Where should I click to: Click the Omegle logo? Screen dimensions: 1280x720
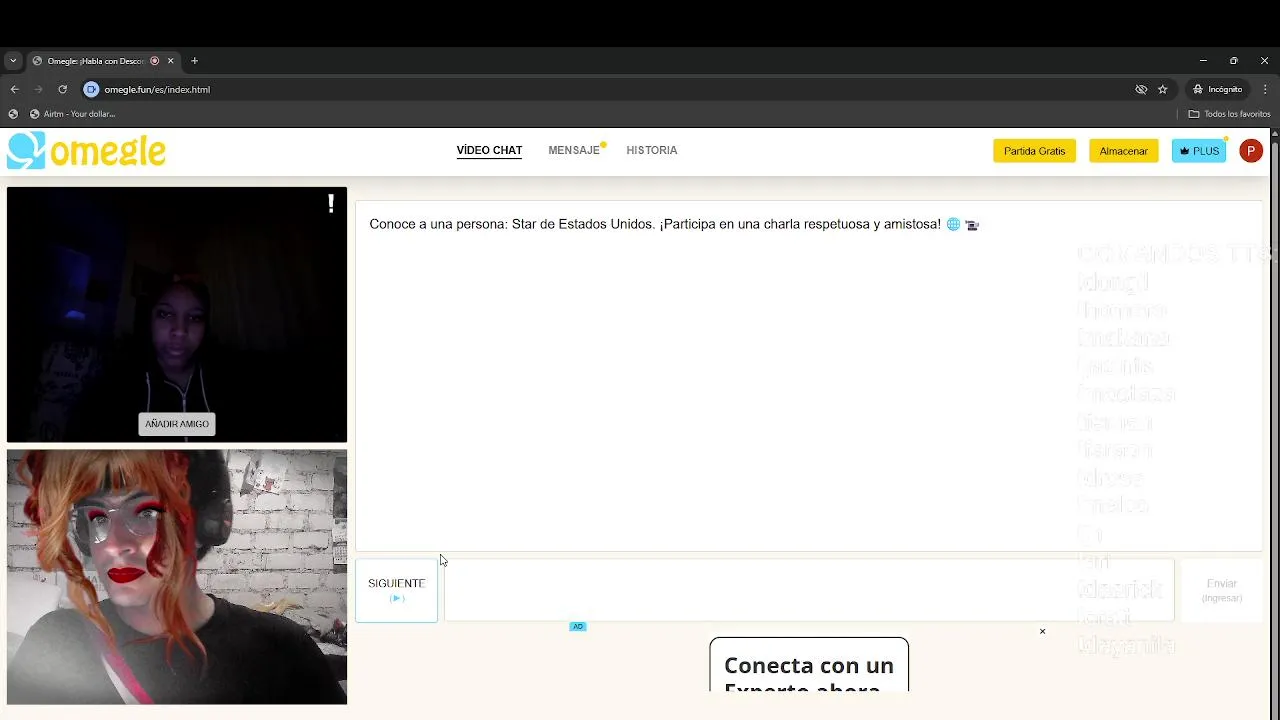[86, 151]
